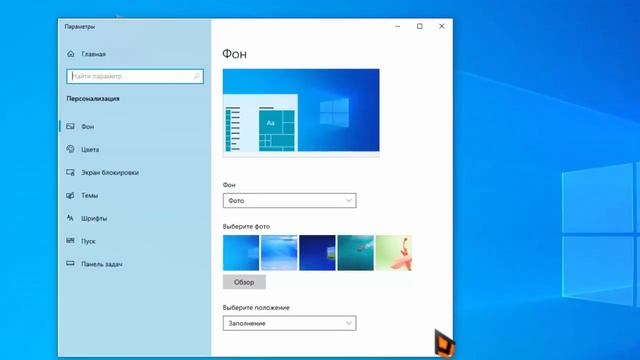Click the themes icon beside Темы
The image size is (640, 360).
[70, 195]
